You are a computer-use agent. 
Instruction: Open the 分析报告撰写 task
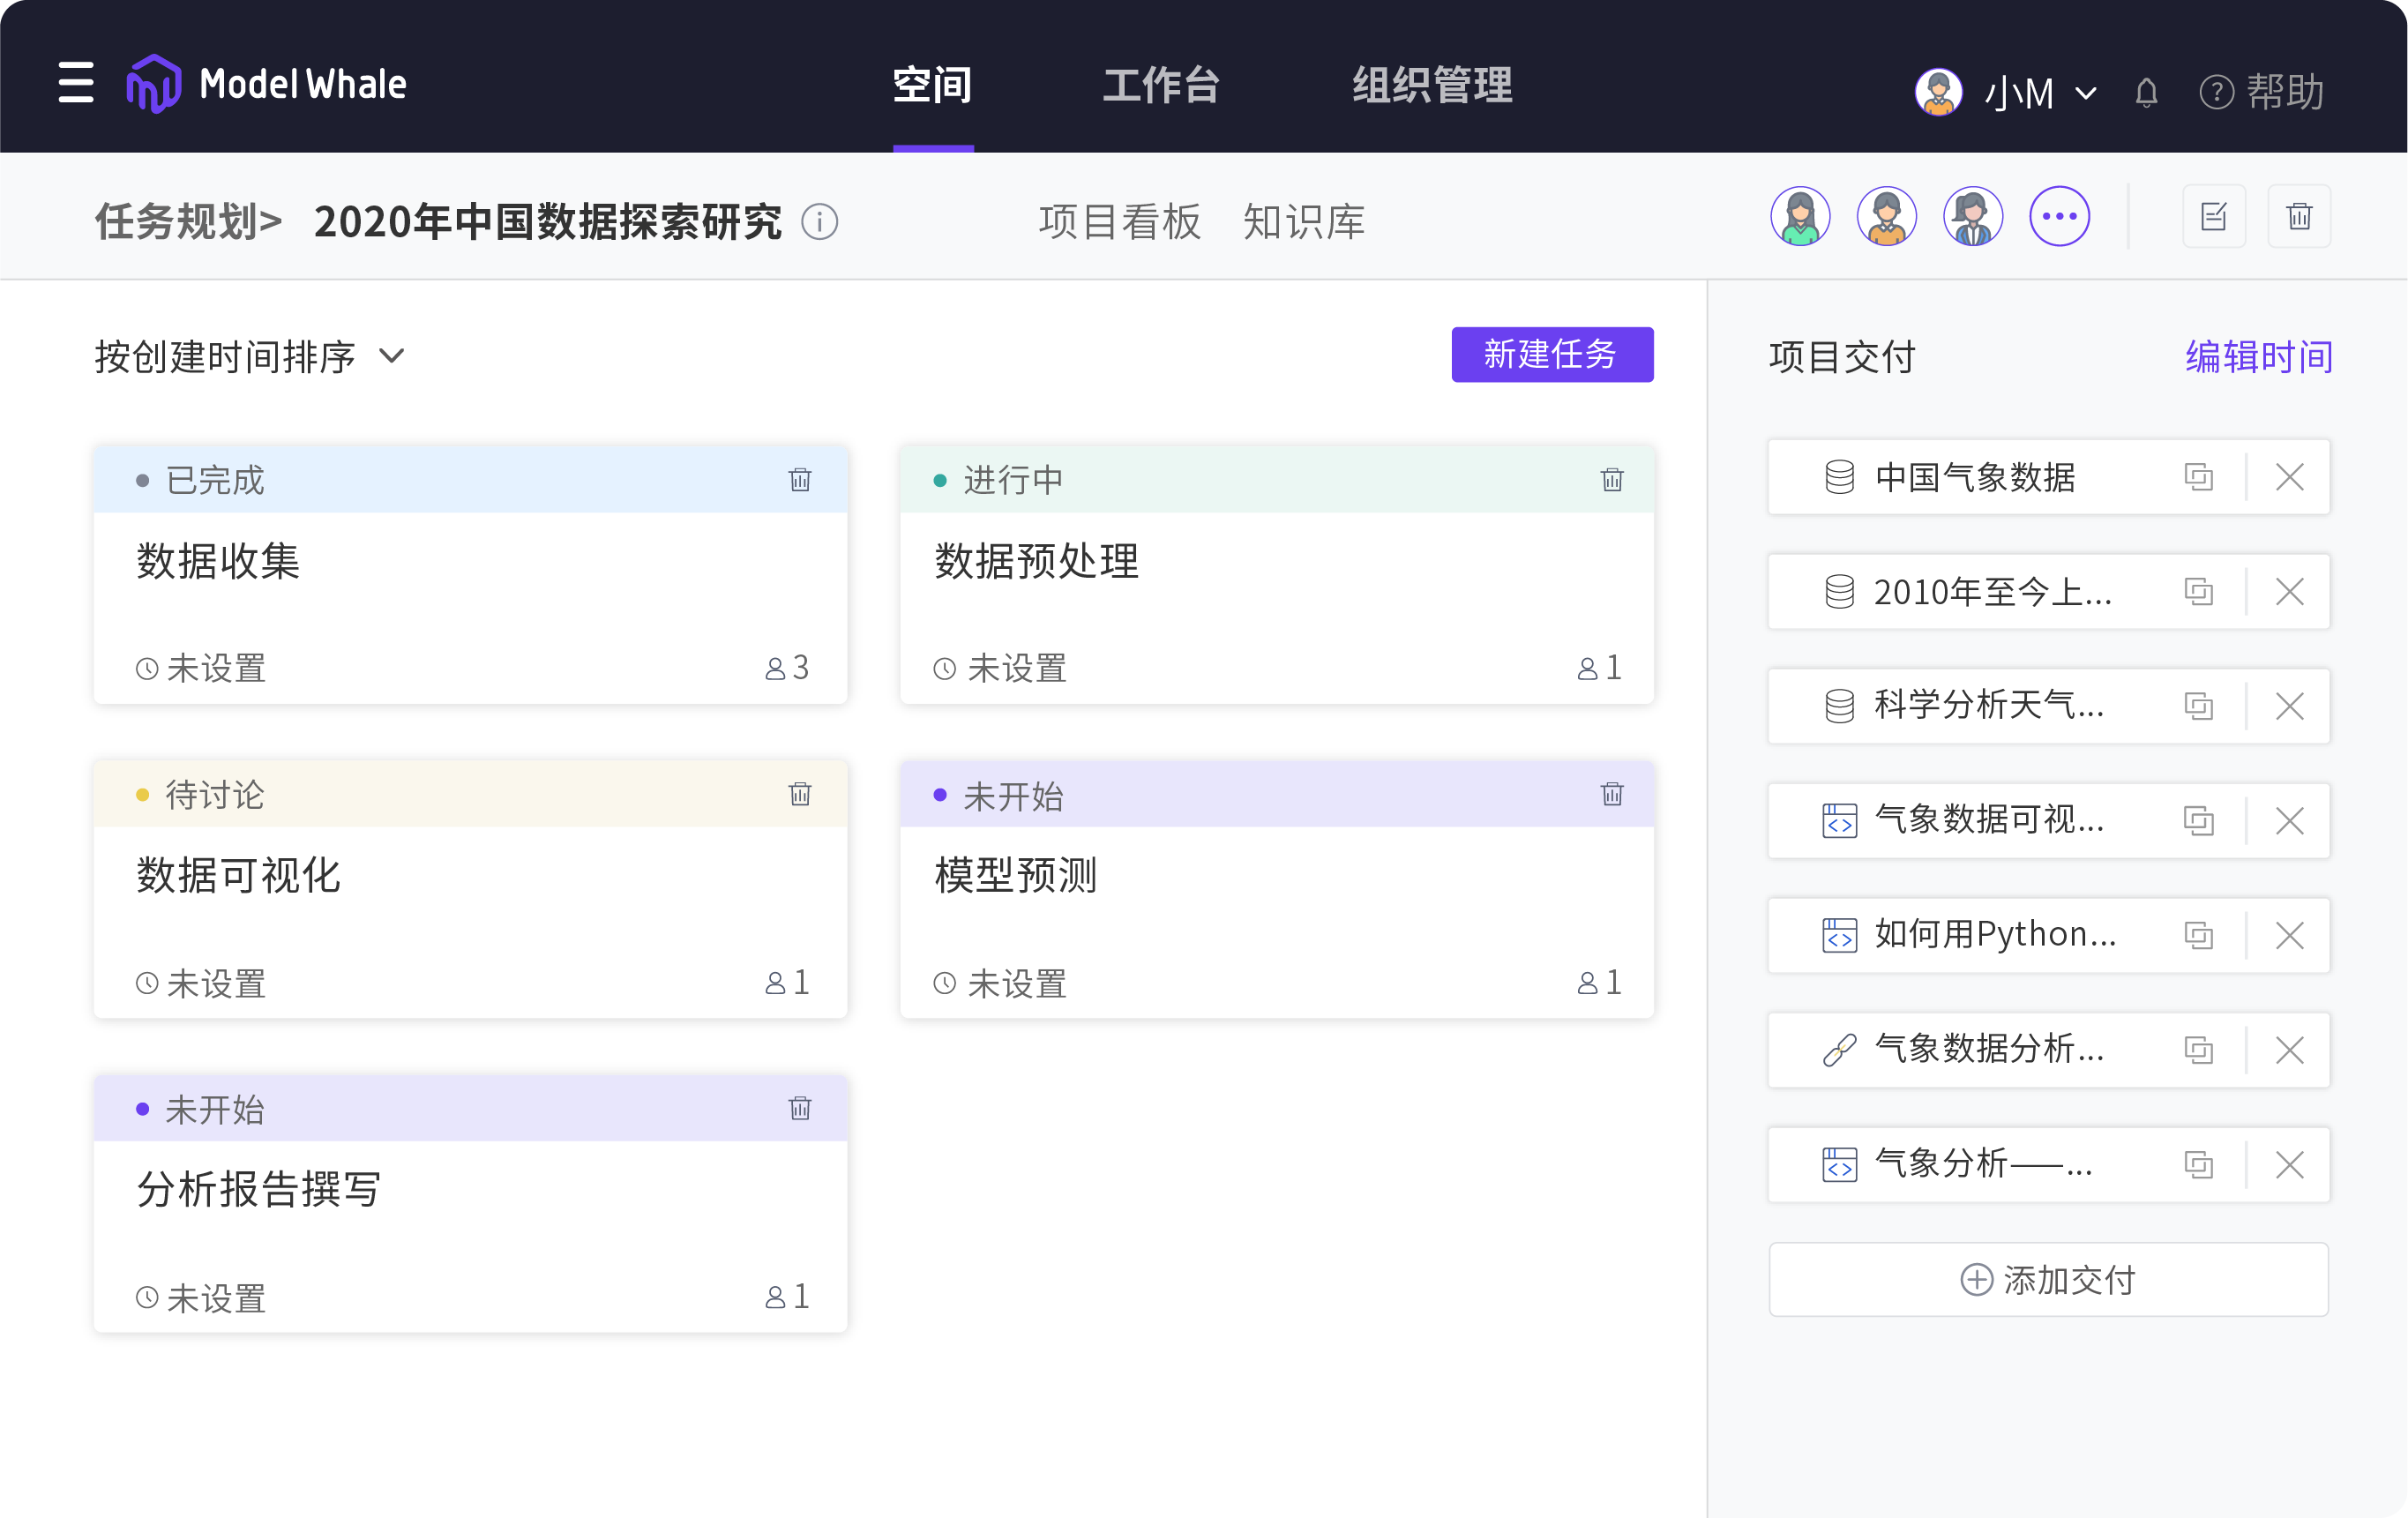tap(258, 1189)
